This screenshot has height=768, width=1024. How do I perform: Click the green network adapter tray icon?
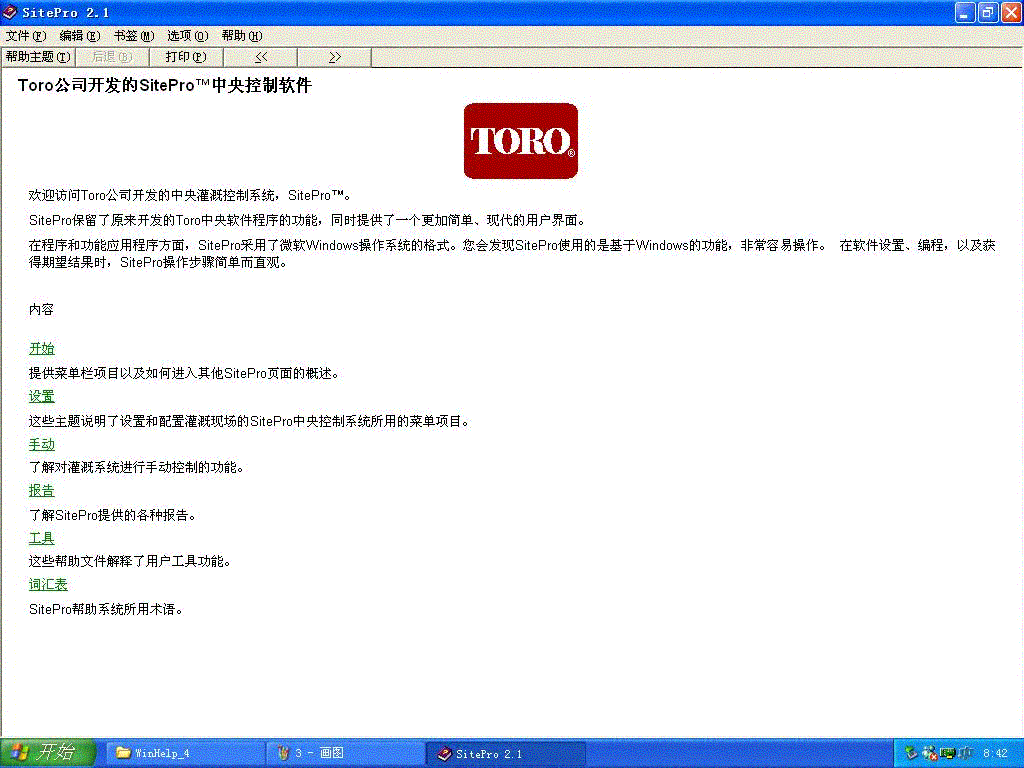click(x=947, y=752)
